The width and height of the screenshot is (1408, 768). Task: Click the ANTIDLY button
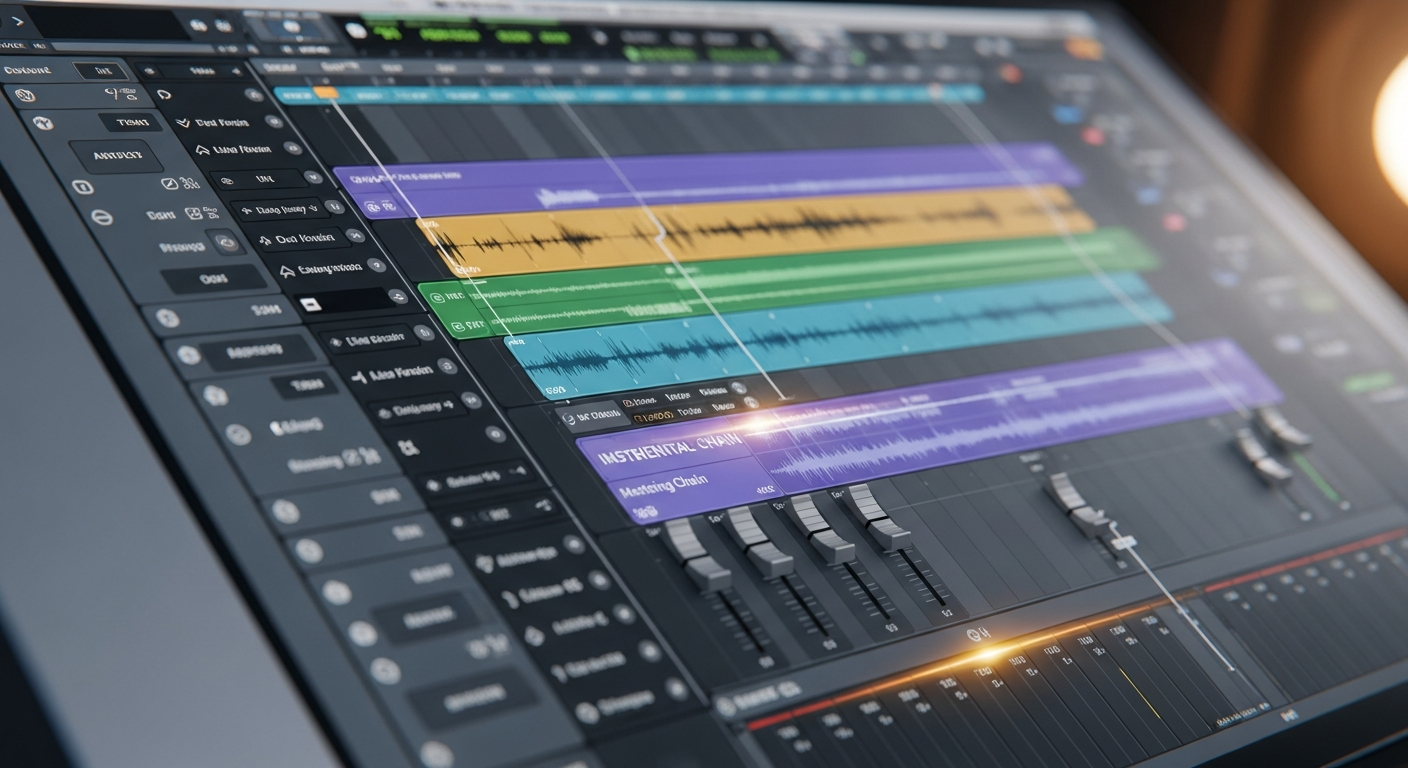point(117,156)
